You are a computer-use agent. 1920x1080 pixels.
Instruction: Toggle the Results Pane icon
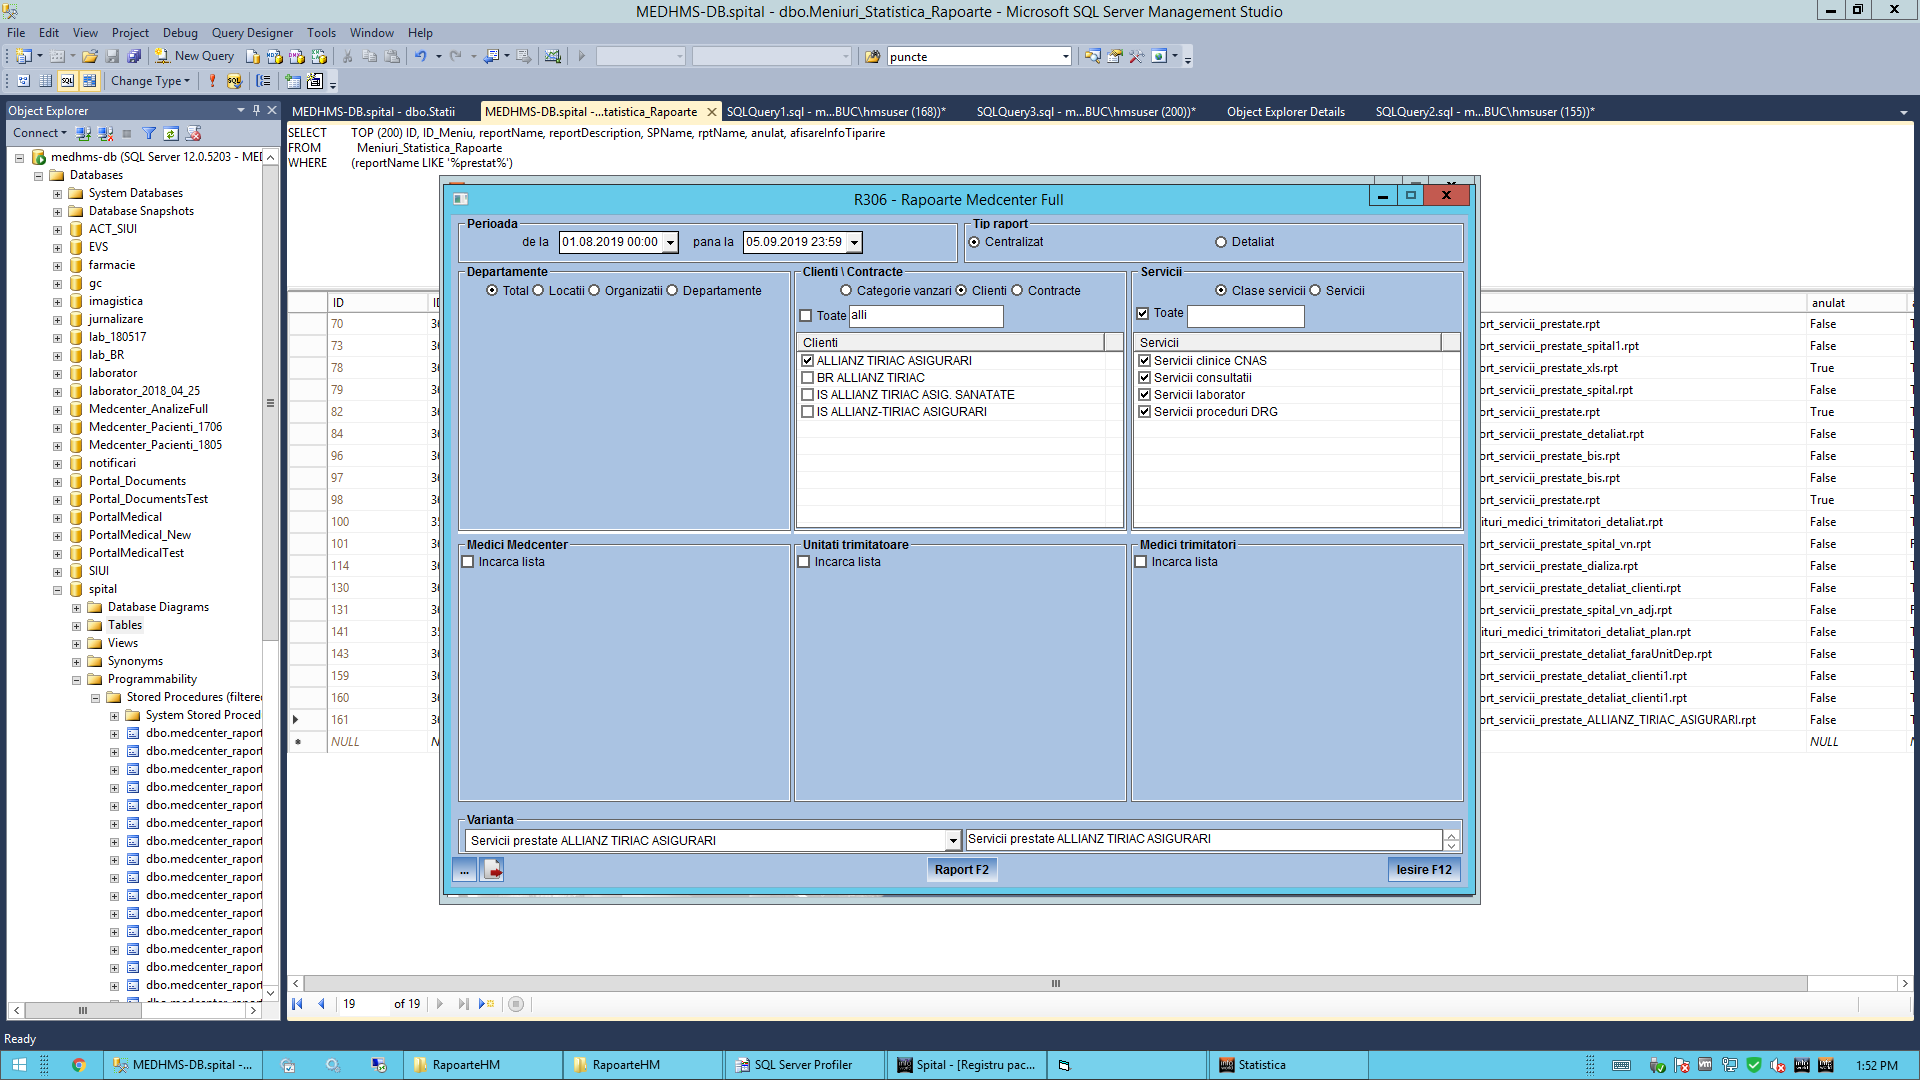coord(90,81)
